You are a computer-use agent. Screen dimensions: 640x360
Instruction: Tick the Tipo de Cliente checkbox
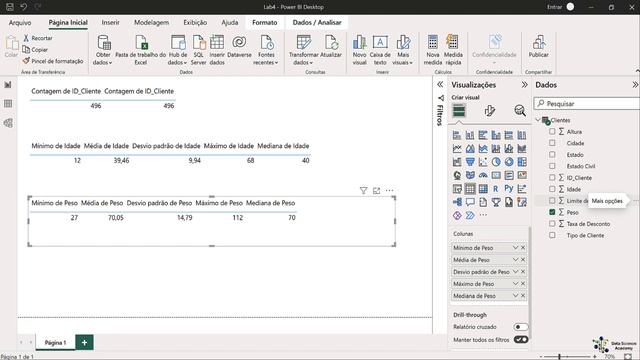(x=552, y=235)
